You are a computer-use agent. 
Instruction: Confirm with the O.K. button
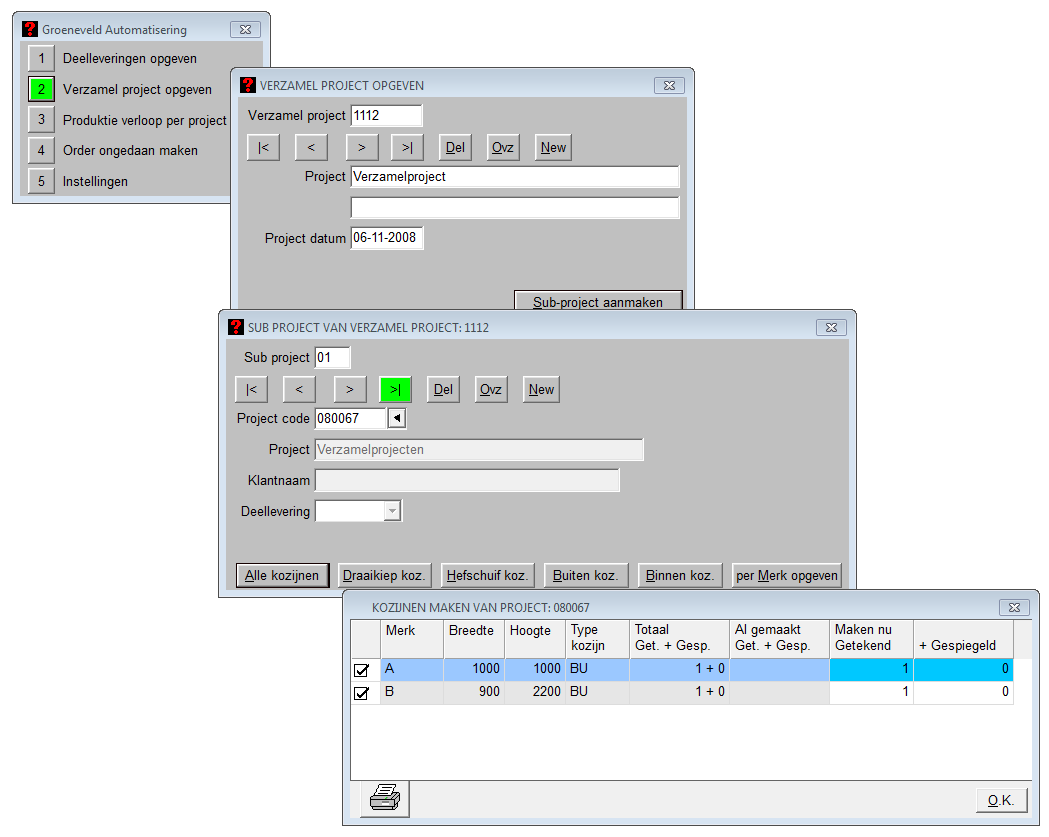pyautogui.click(x=1001, y=800)
